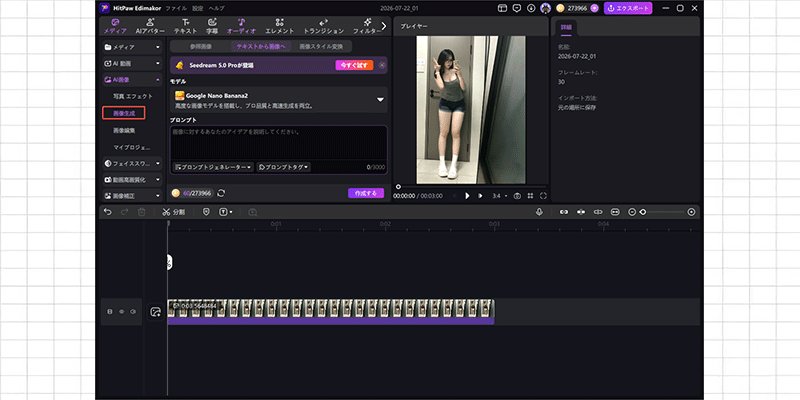
Task: Toggle video track visibility eye icon
Action: 121,311
